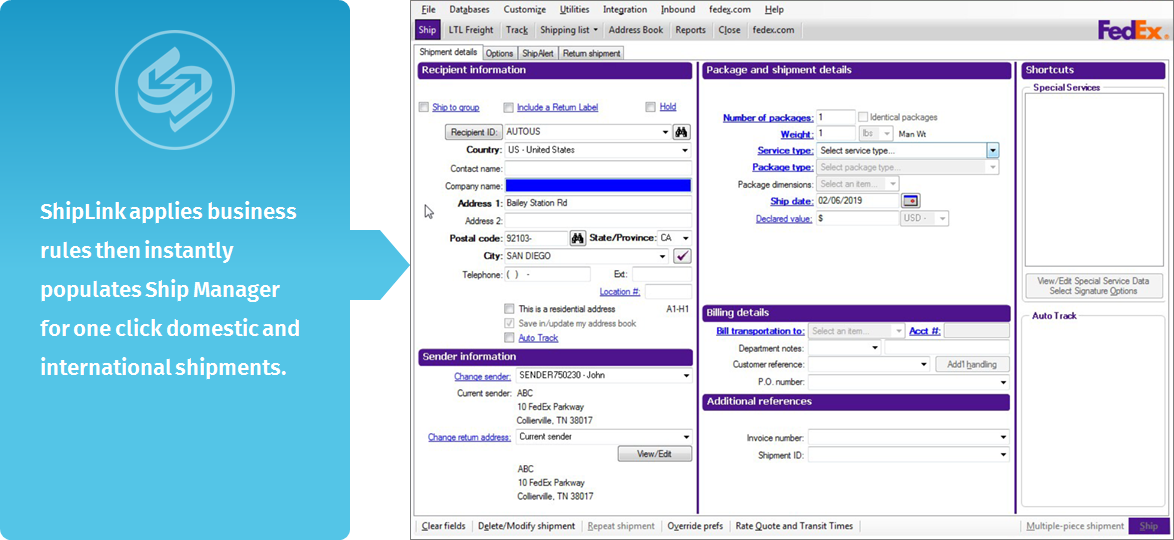
Task: Click the Declared value link
Action: pyautogui.click(x=784, y=219)
